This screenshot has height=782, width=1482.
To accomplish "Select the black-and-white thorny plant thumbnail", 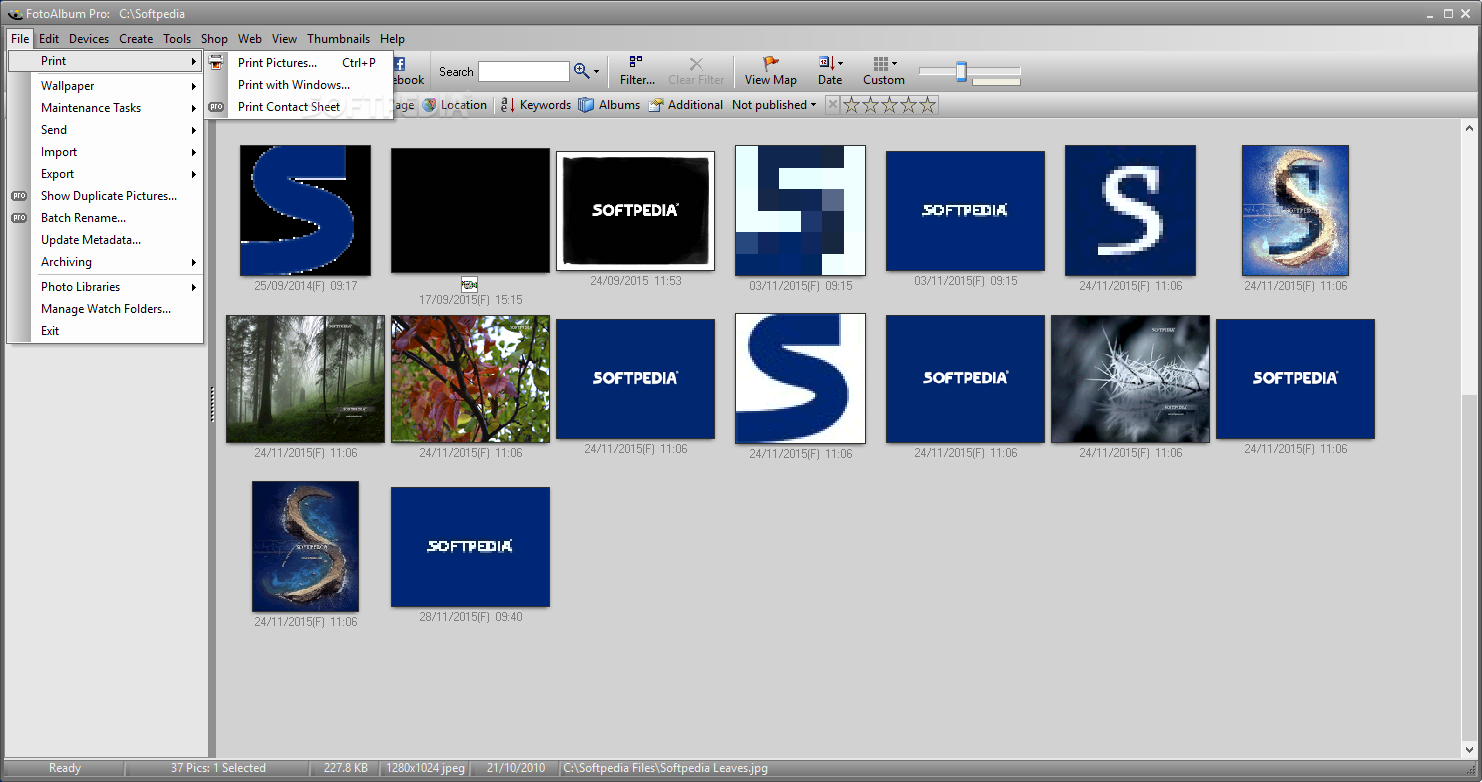I will pos(1130,379).
